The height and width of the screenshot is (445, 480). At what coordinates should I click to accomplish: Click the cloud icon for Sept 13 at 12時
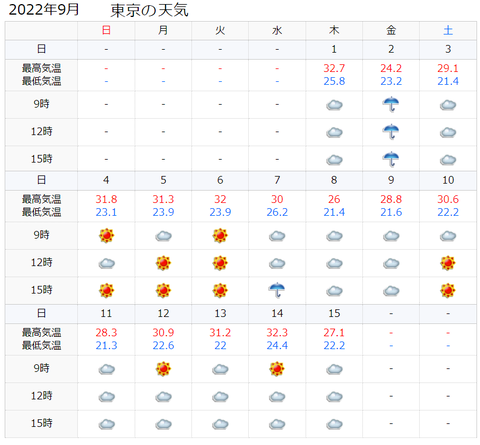point(220,397)
